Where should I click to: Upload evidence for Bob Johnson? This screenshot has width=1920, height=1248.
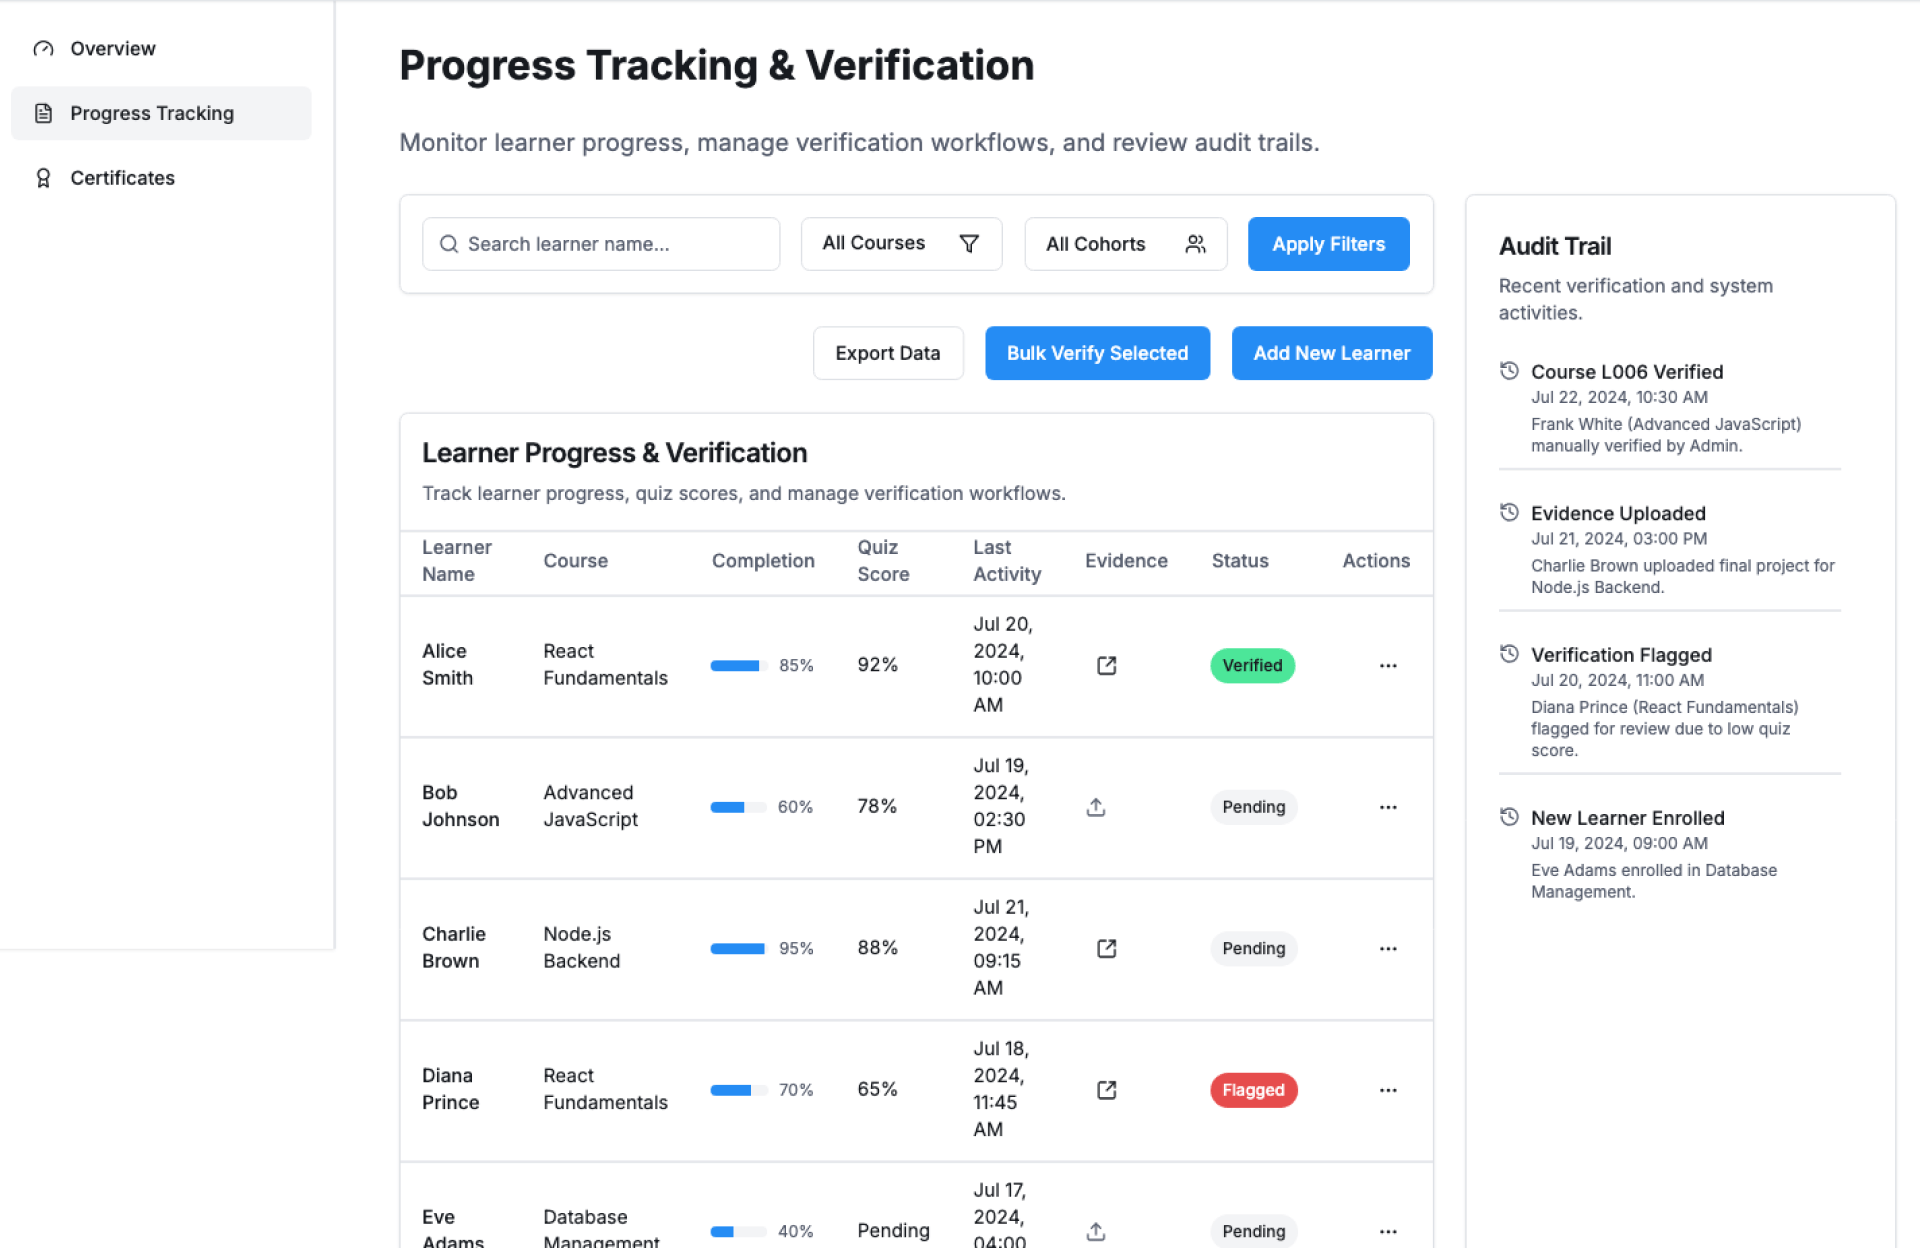click(x=1096, y=807)
